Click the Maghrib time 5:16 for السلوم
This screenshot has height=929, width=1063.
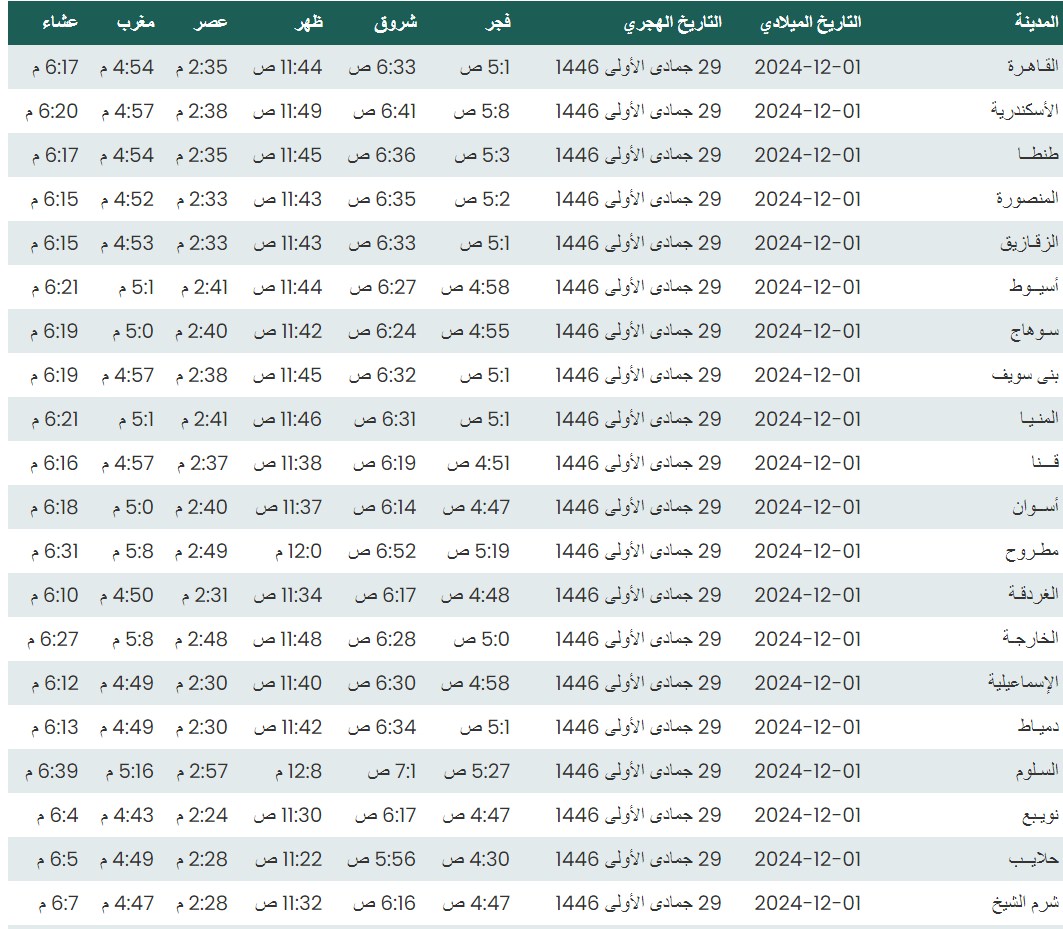[x=127, y=771]
